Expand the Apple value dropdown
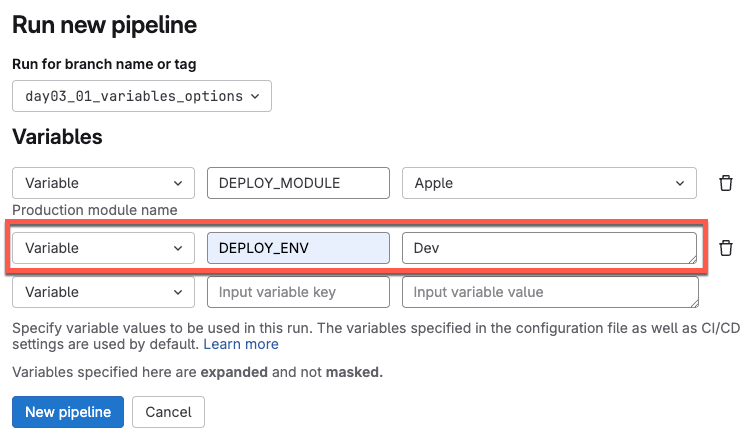747x435 pixels. (549, 183)
